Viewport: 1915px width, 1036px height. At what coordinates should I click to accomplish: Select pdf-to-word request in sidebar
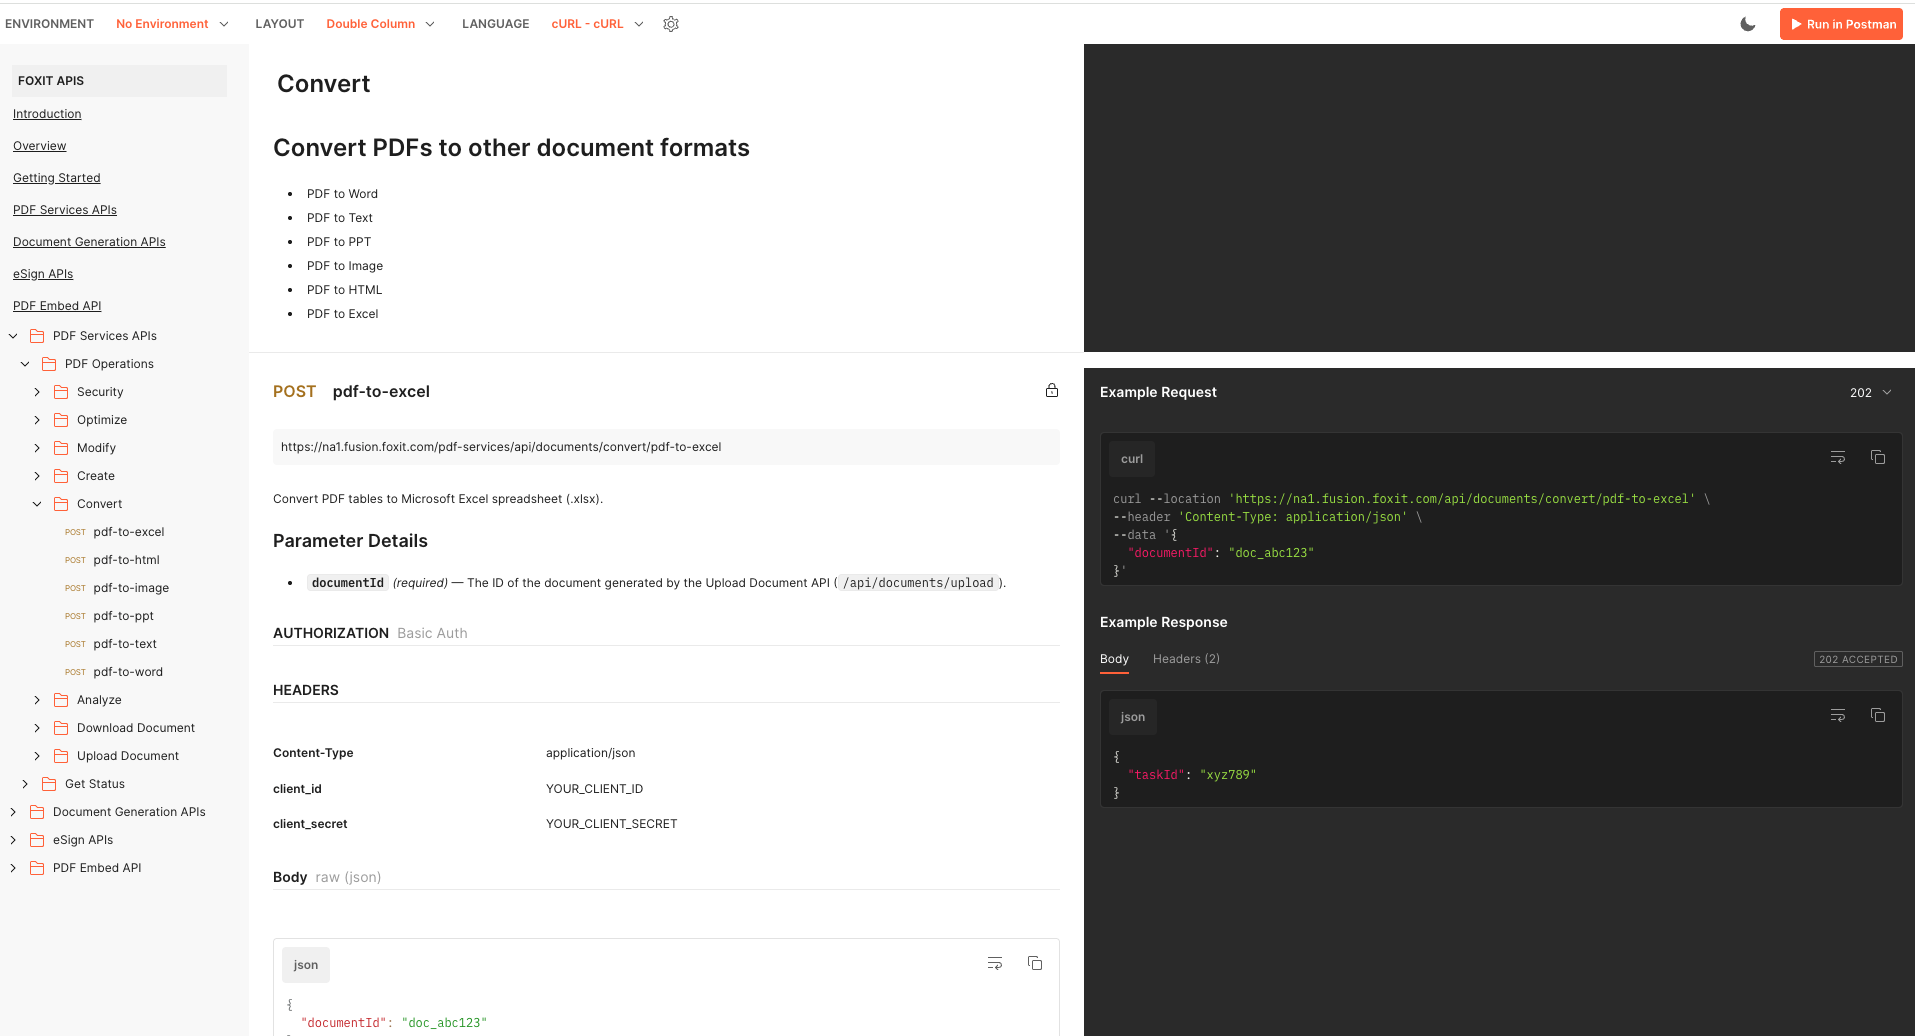[128, 672]
